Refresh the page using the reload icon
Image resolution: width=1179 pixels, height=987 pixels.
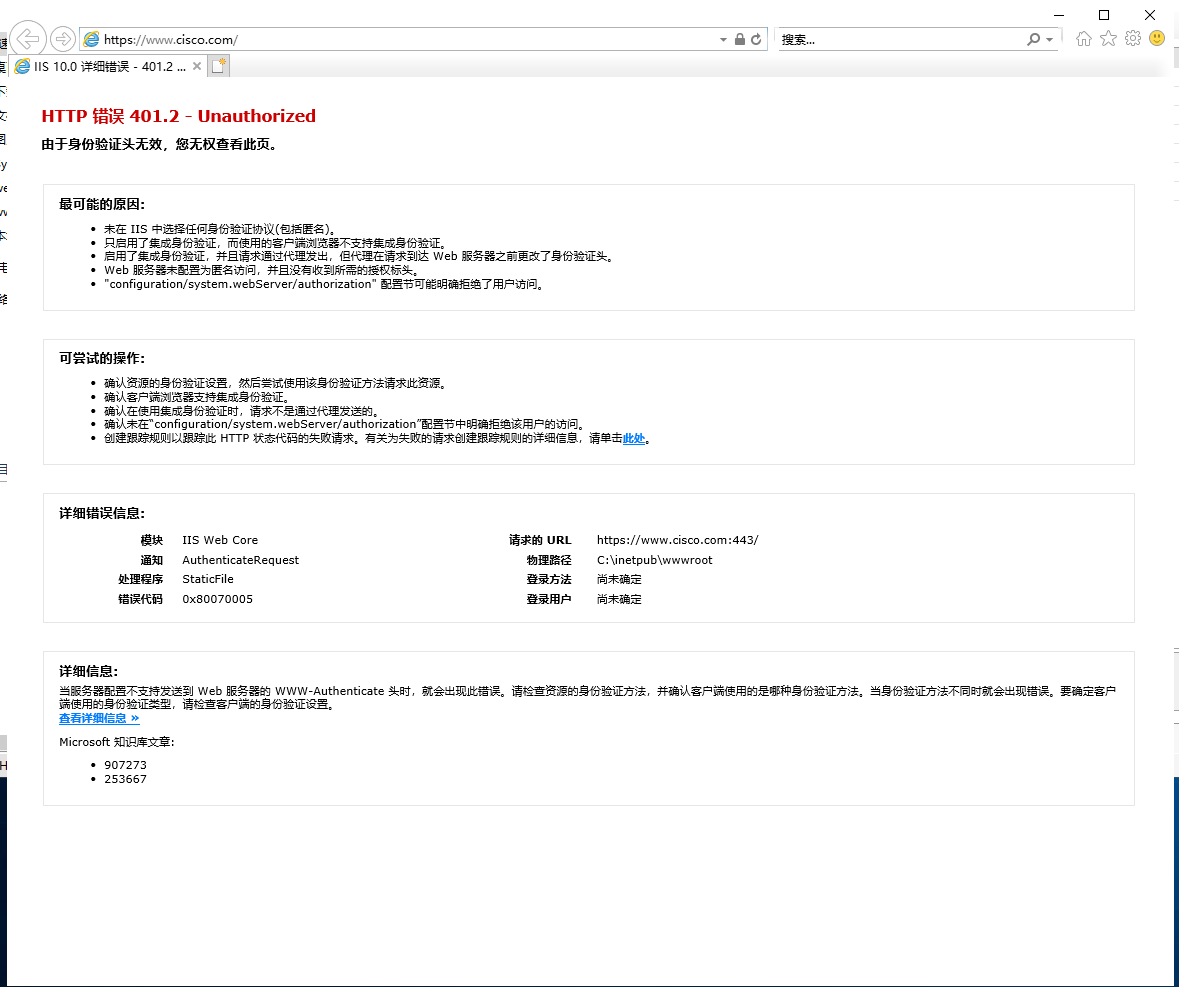pos(756,39)
